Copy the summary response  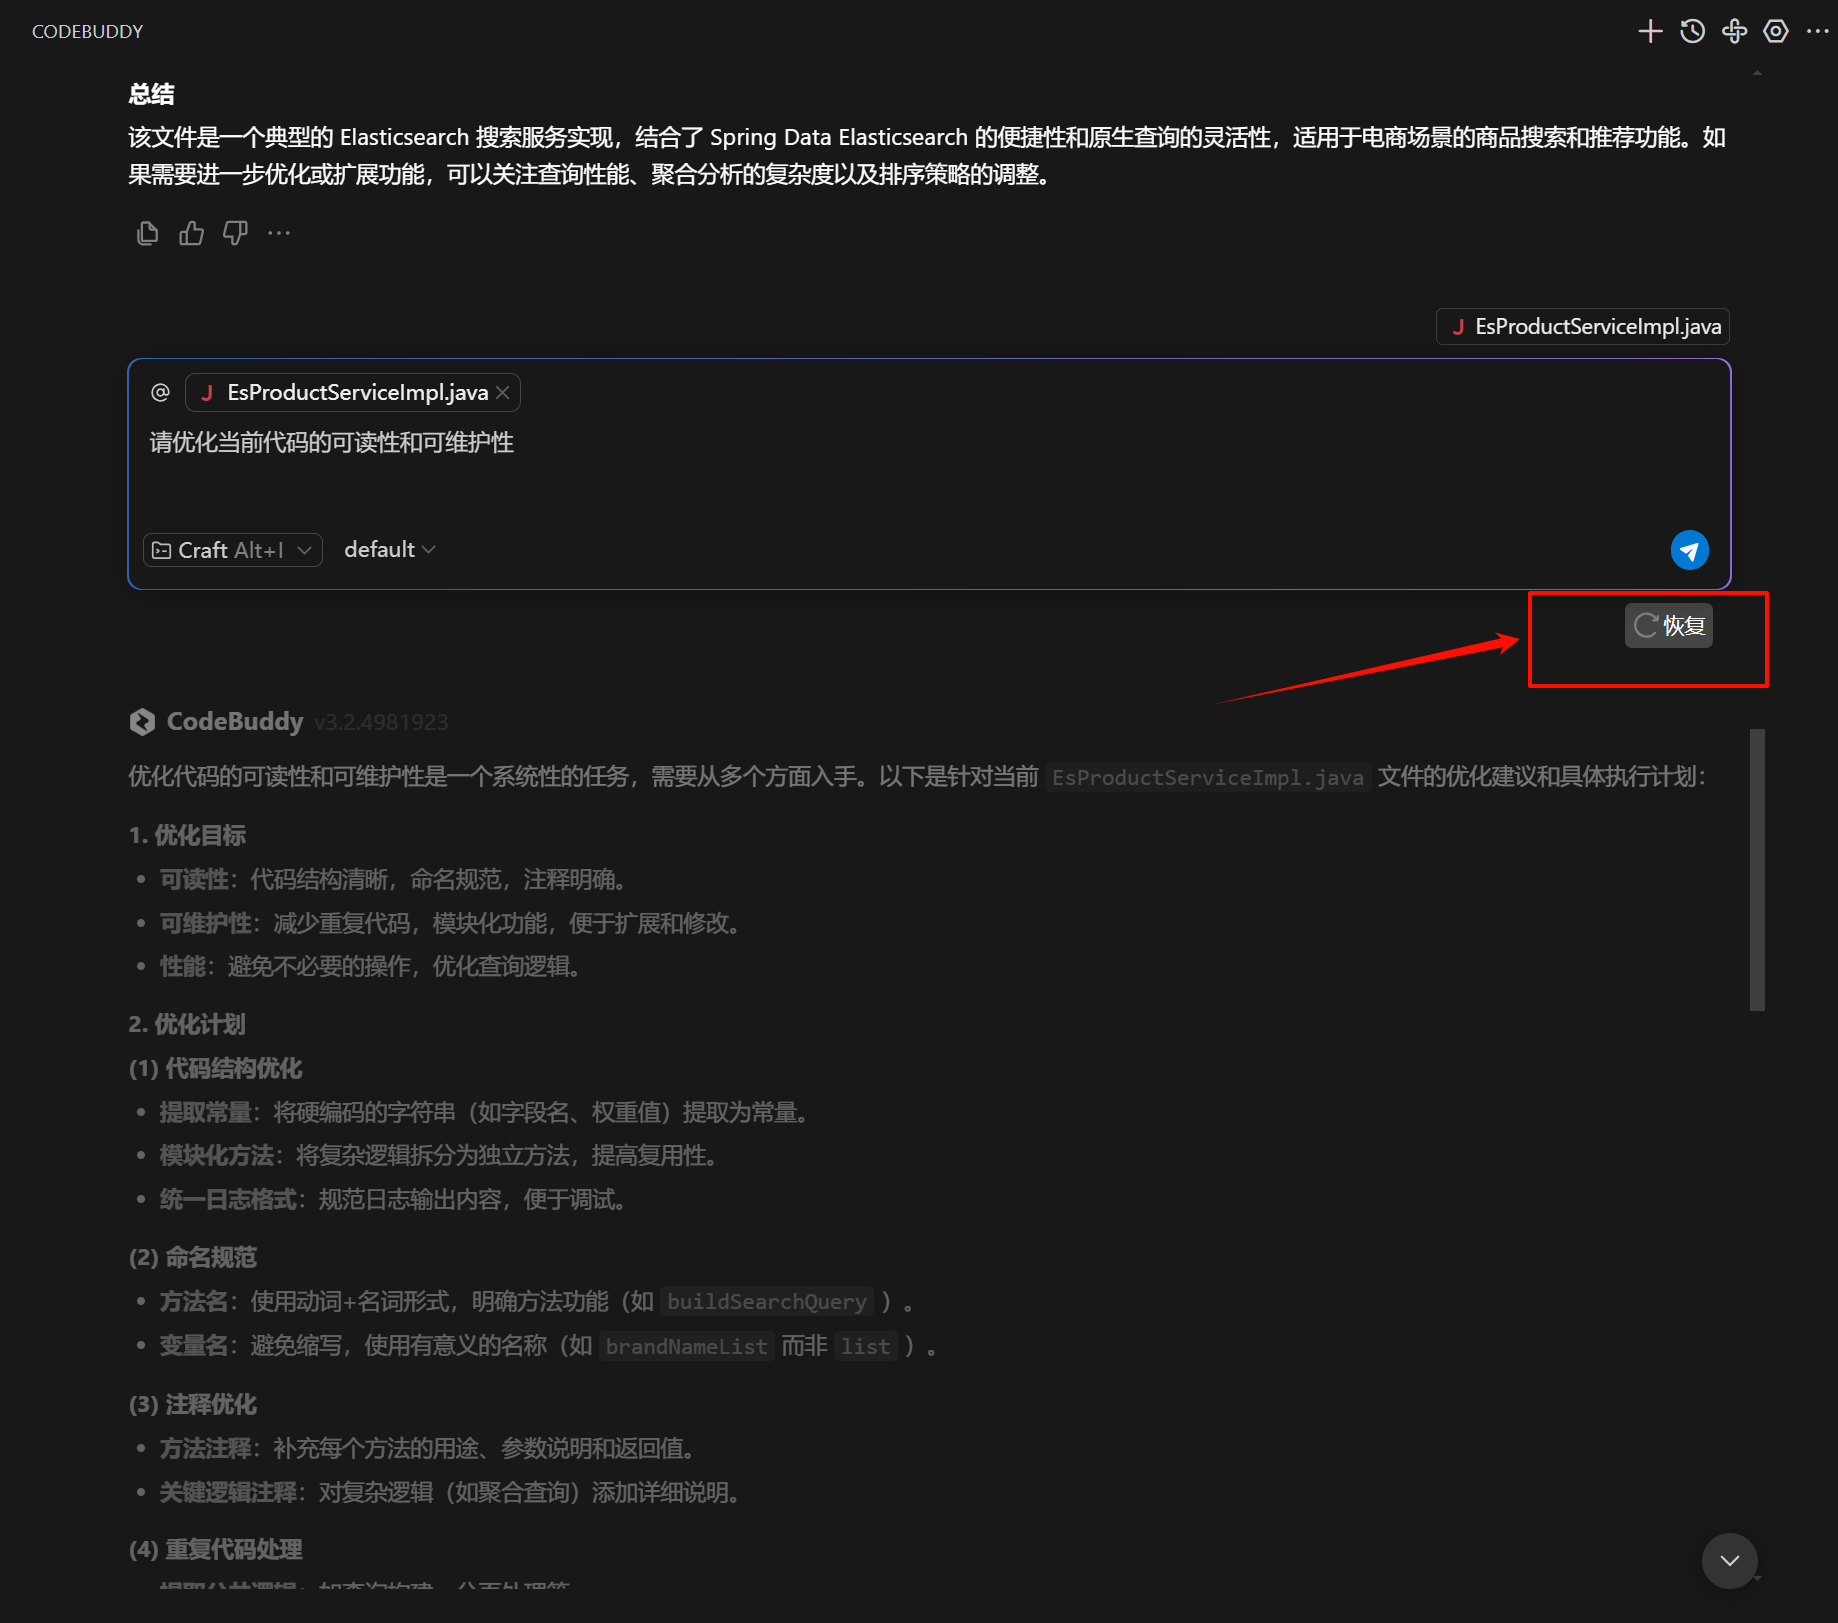(147, 234)
